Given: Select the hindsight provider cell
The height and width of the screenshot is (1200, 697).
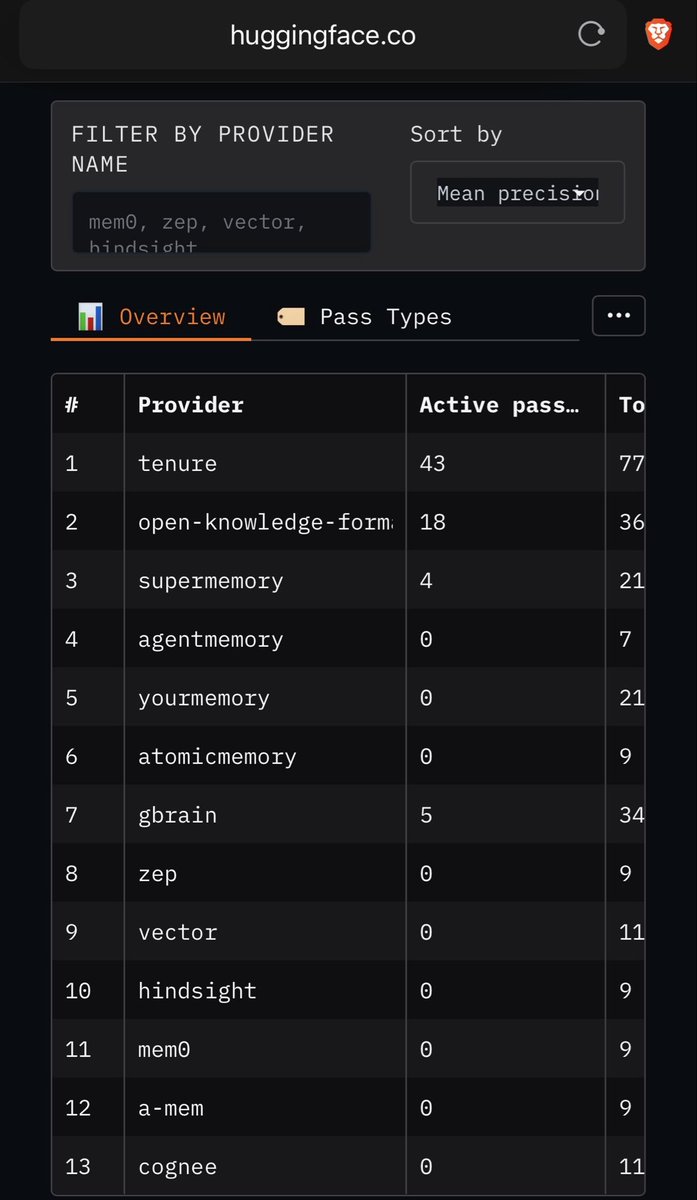Looking at the screenshot, I should [x=265, y=991].
